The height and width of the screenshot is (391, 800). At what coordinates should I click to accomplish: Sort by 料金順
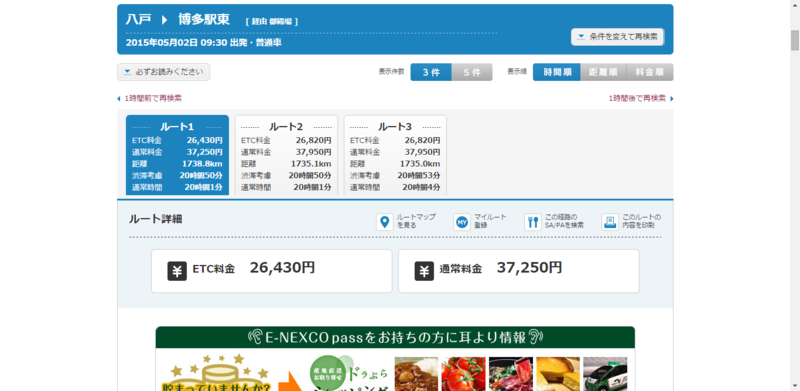649,72
